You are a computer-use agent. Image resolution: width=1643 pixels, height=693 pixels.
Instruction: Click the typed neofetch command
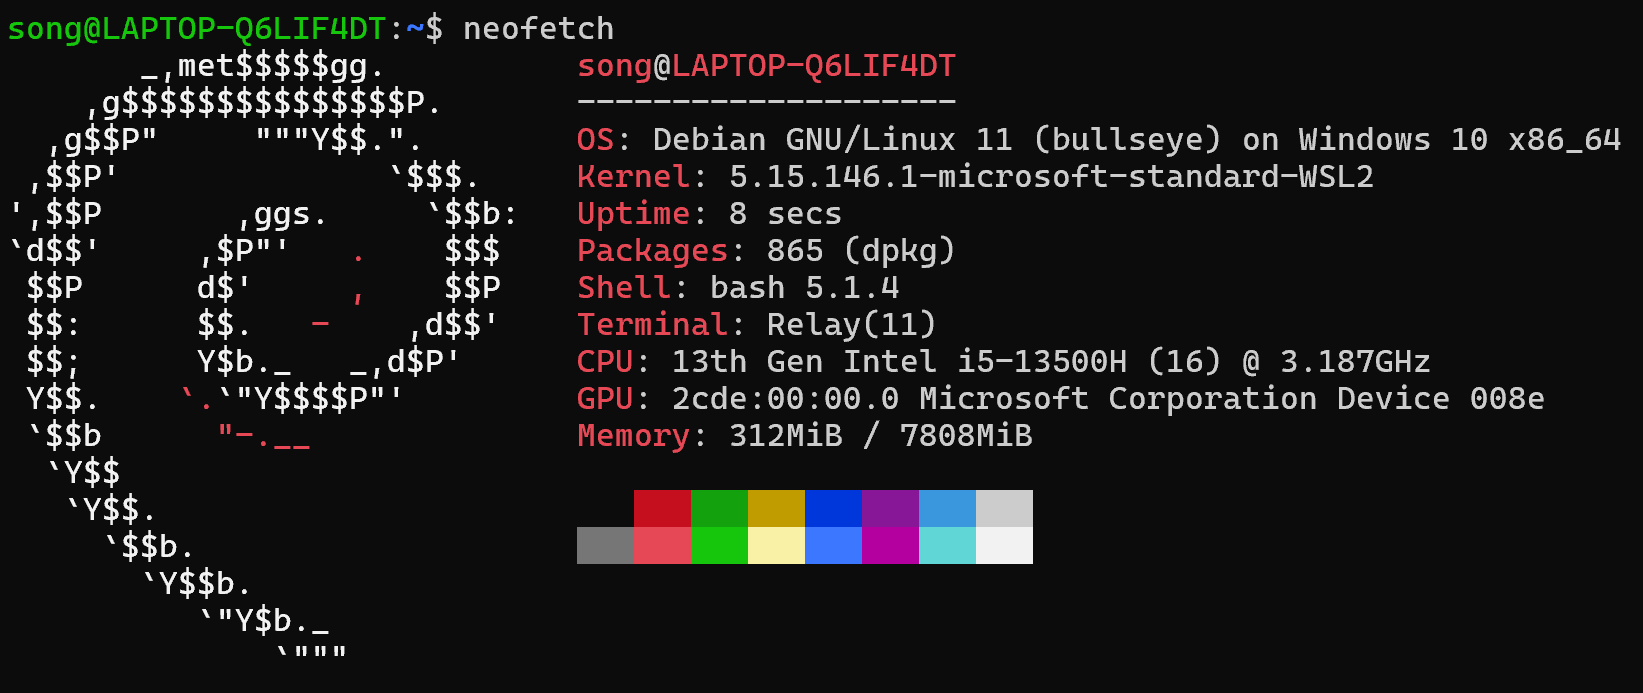click(x=538, y=29)
